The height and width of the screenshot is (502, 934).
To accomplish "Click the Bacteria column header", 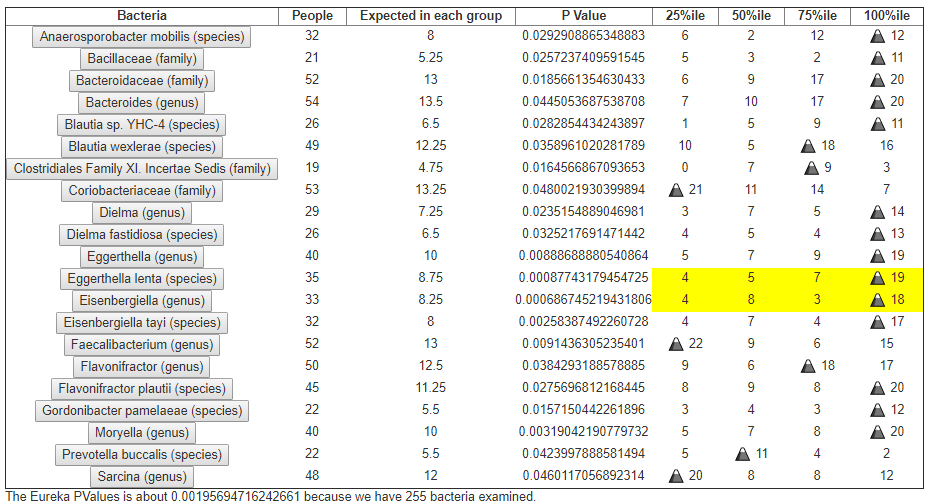I will 142,16.
